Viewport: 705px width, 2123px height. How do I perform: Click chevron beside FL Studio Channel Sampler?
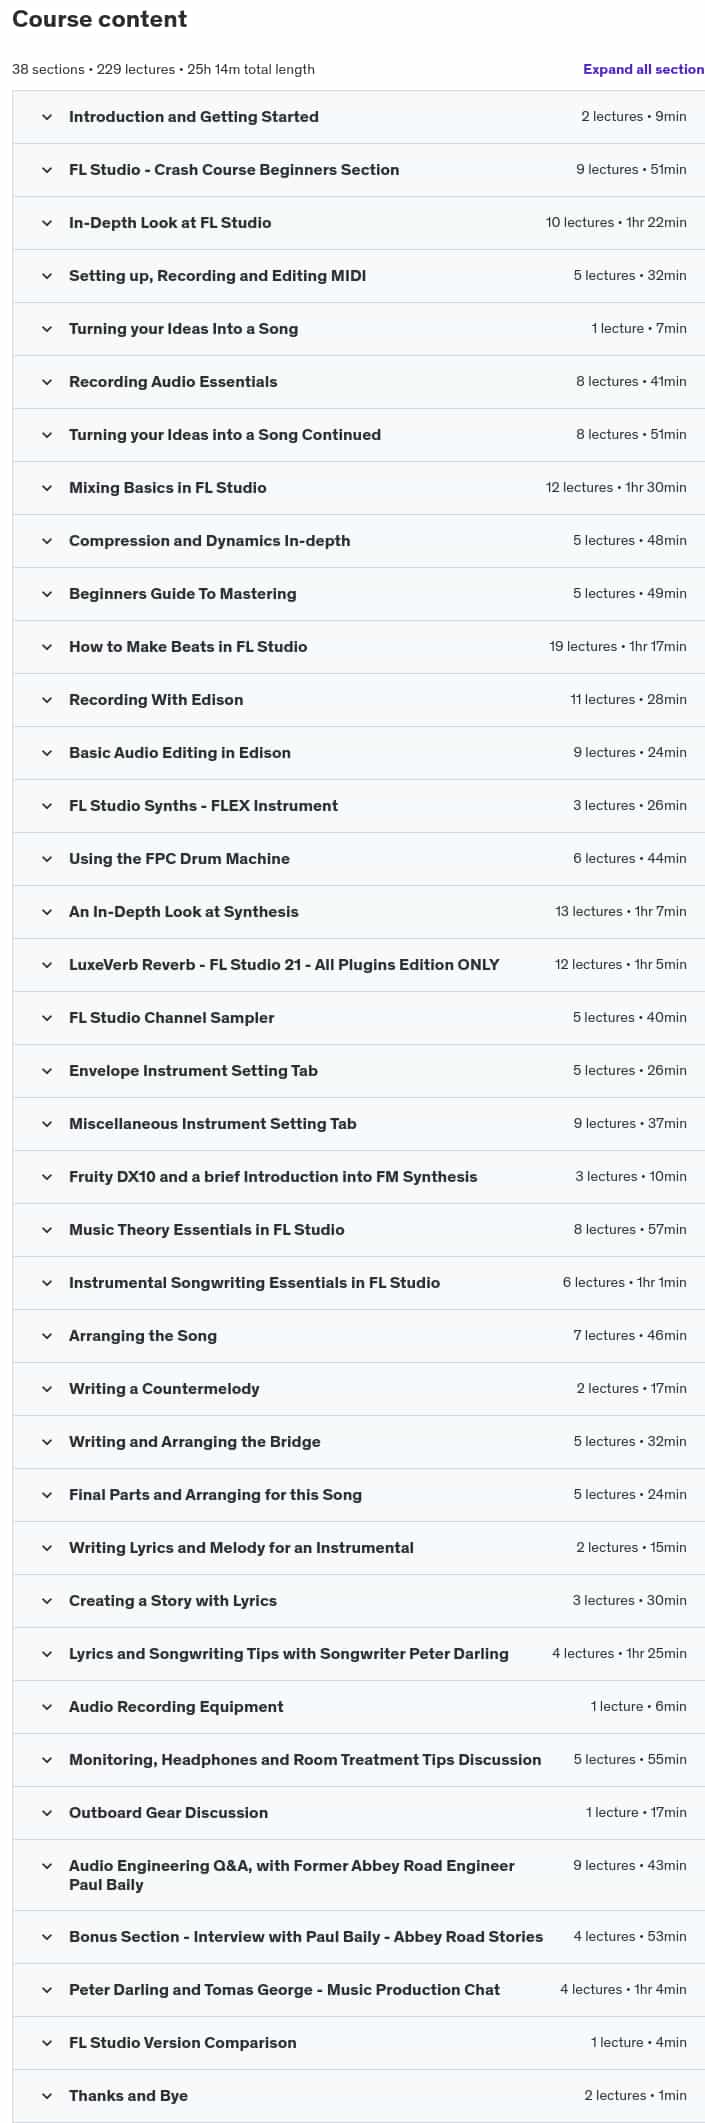click(47, 1018)
